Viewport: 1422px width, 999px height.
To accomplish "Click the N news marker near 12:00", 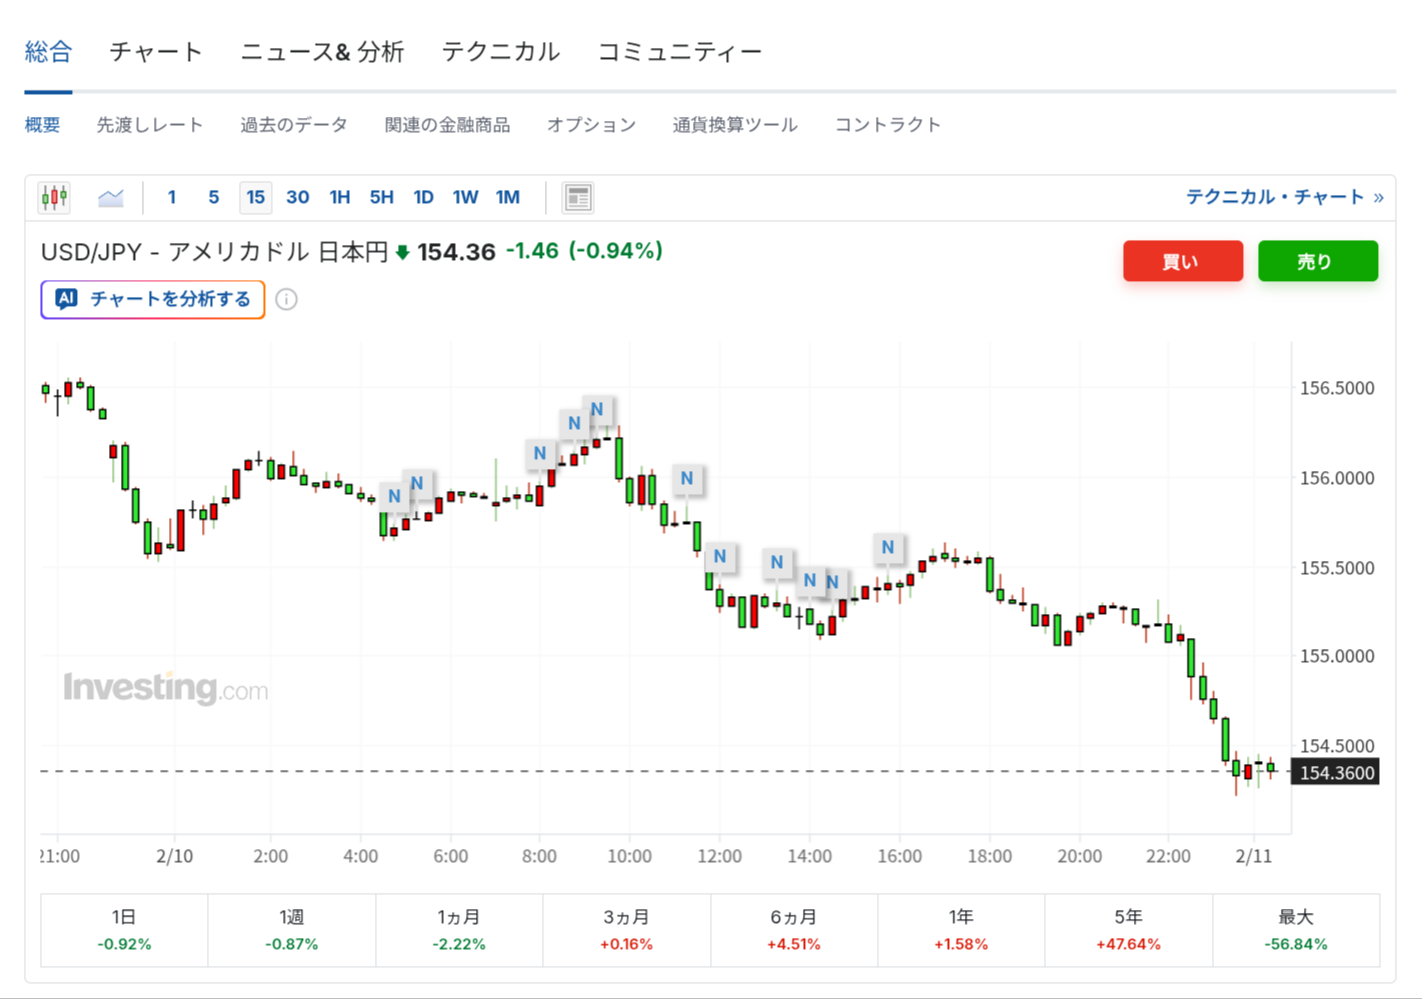I will [x=719, y=556].
